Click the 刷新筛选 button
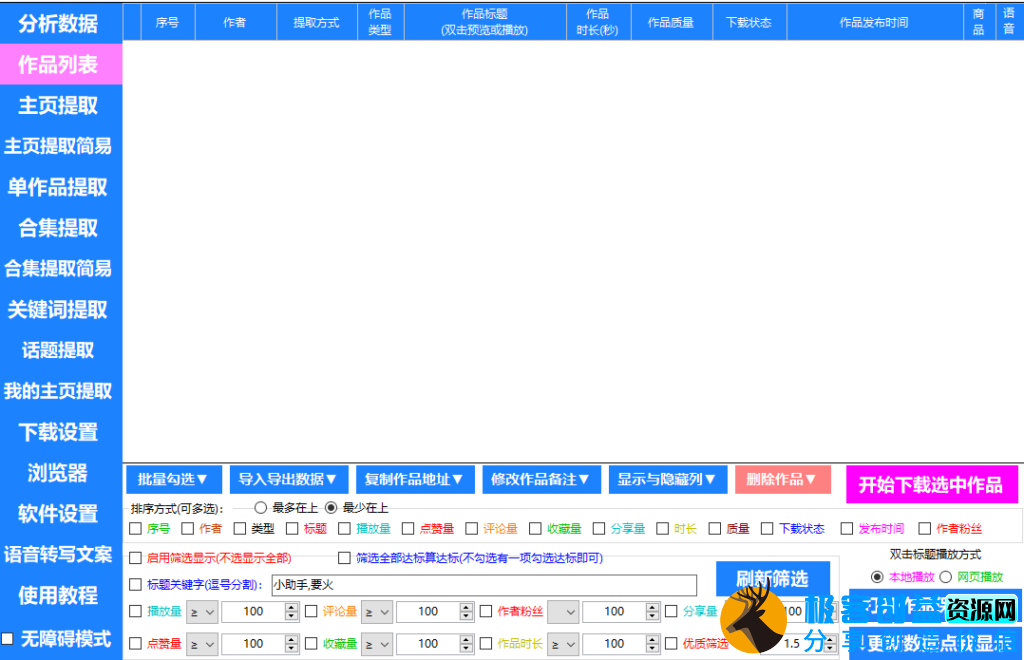Viewport: 1024px width, 660px height. point(773,580)
